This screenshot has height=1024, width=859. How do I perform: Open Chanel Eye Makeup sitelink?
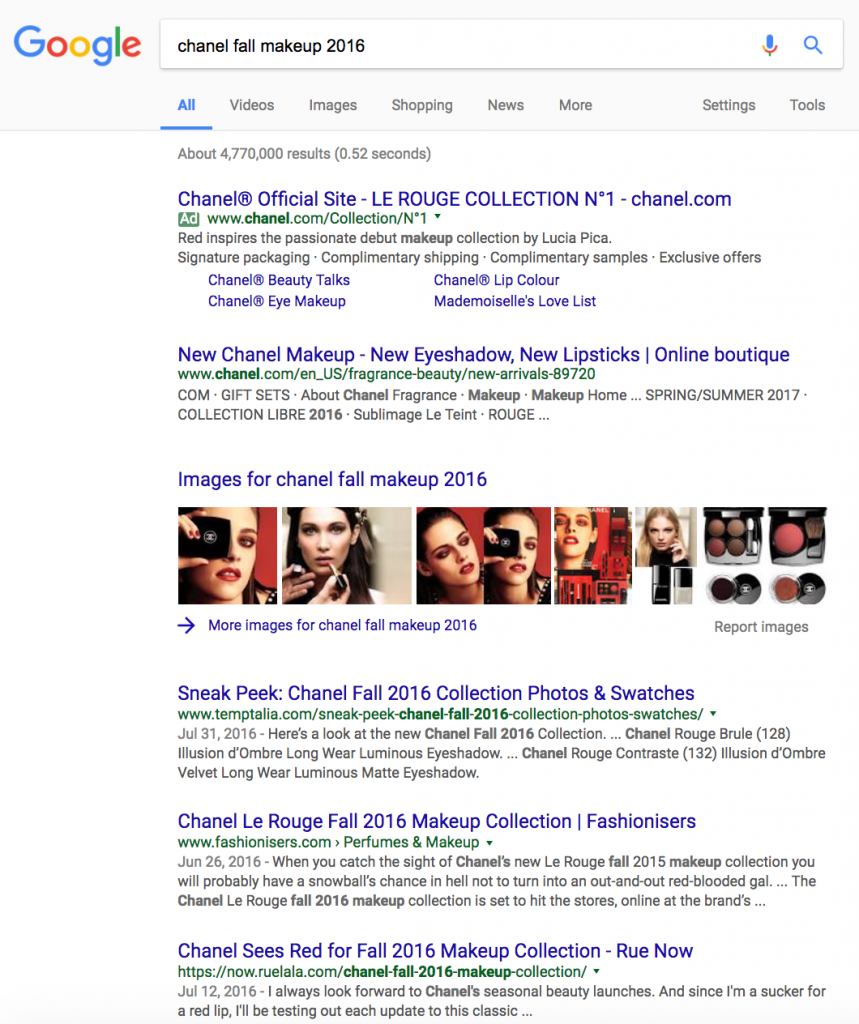tap(277, 301)
